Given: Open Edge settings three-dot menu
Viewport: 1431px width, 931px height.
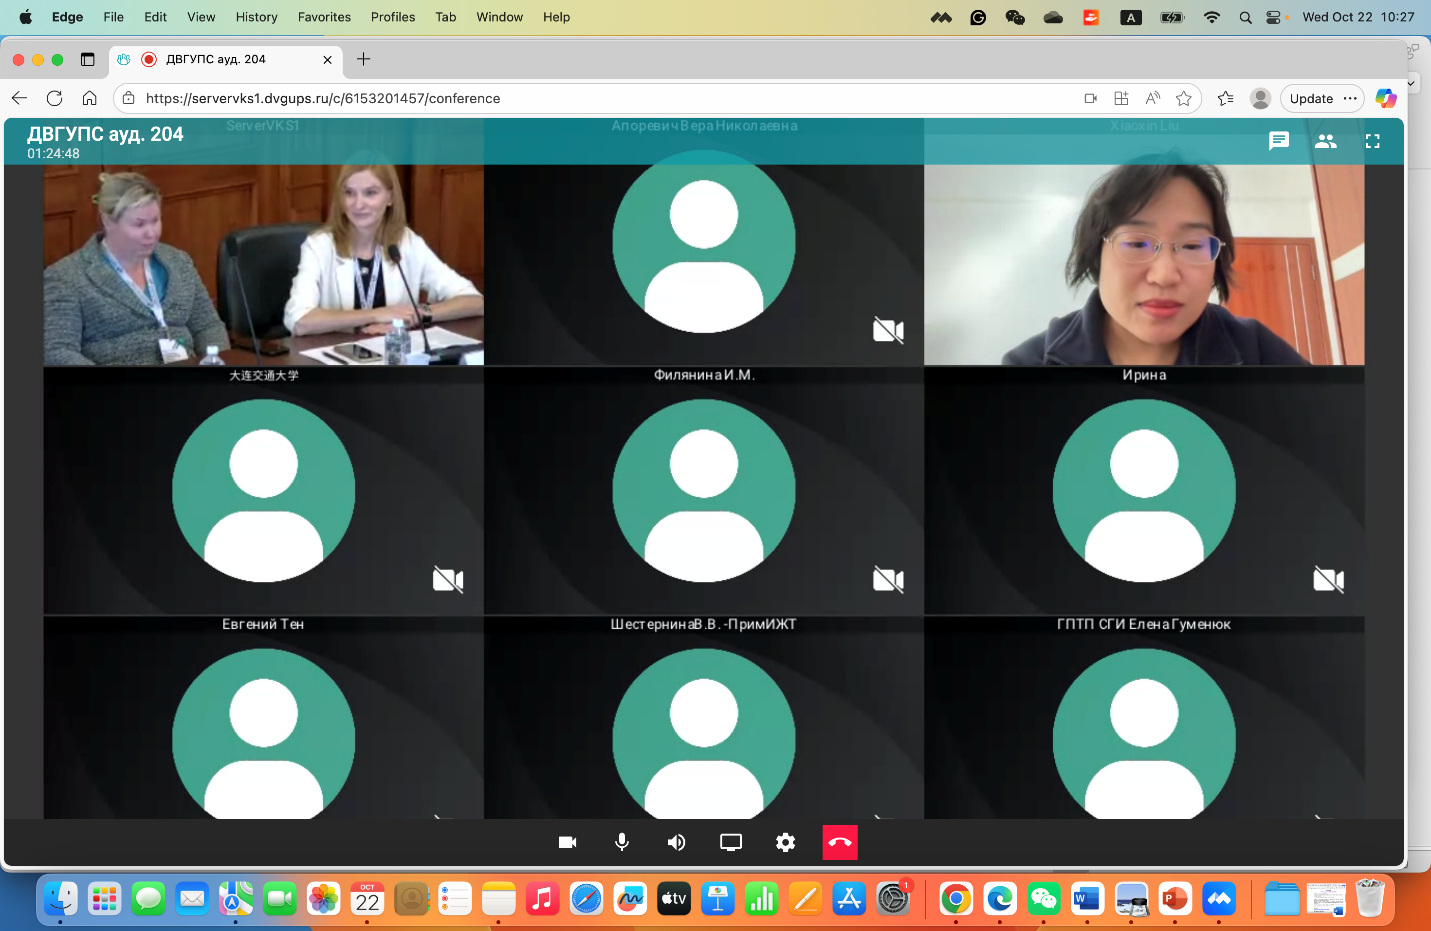Looking at the screenshot, I should tap(1350, 98).
